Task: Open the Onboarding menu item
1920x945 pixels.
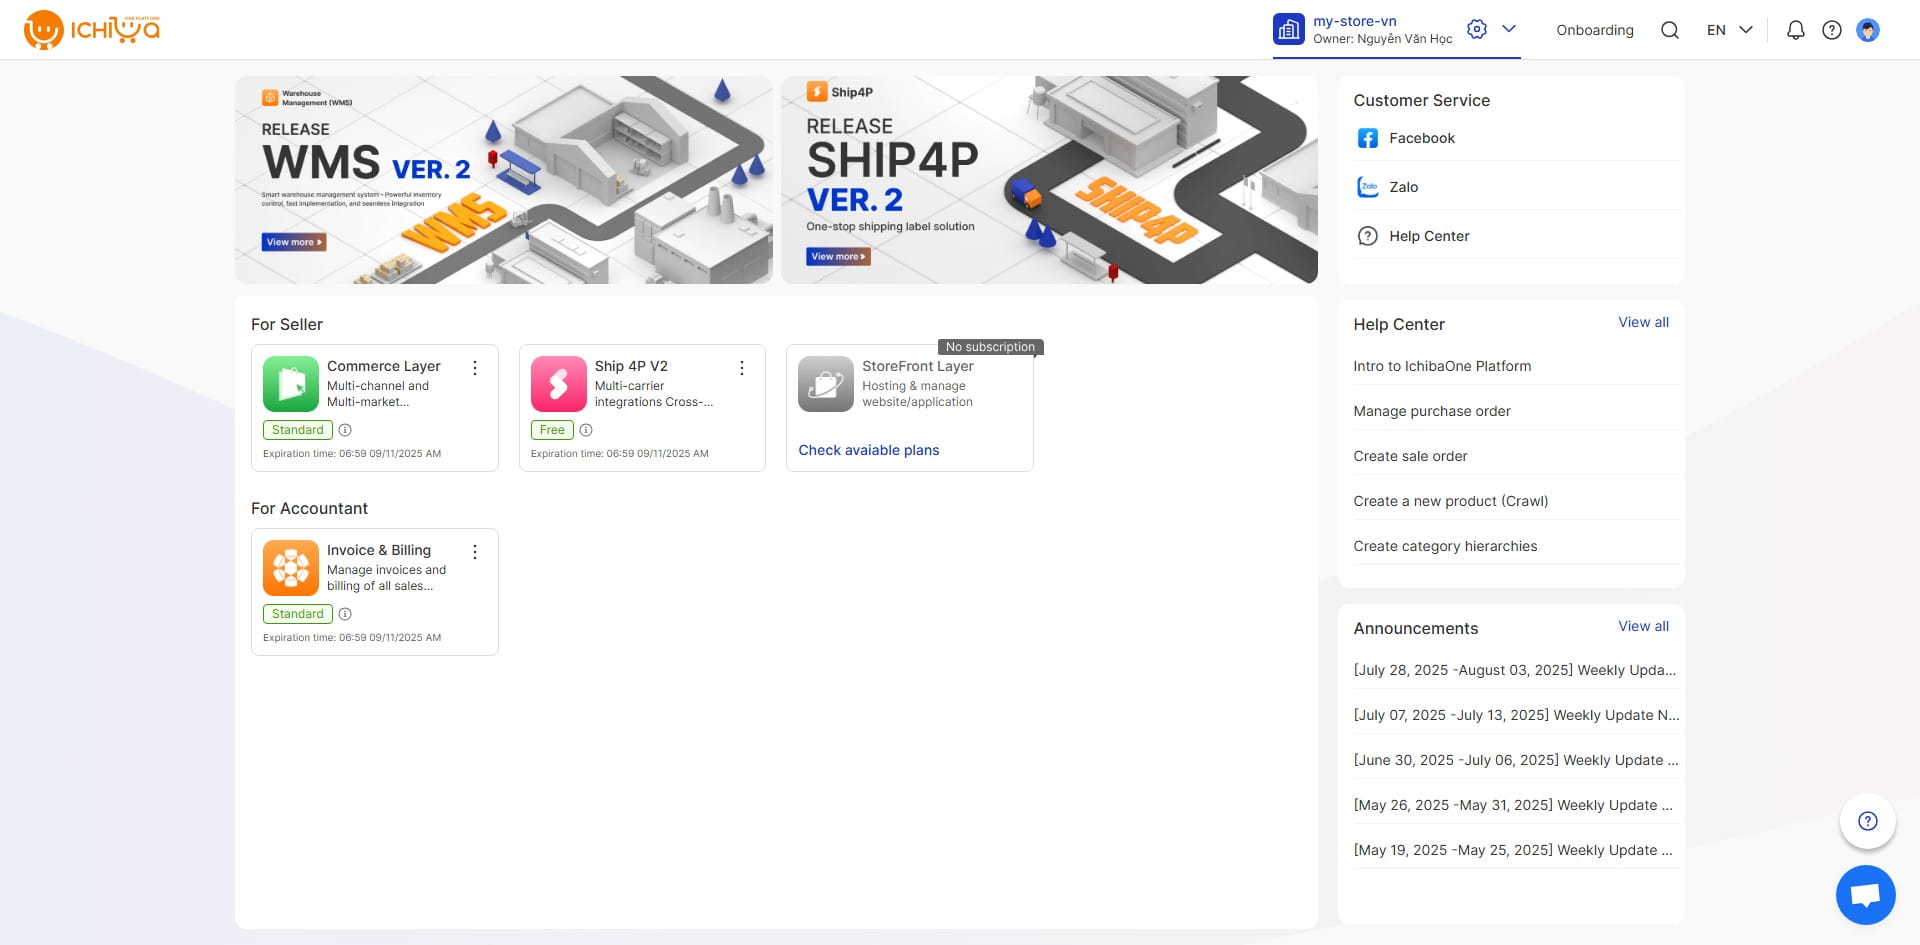Action: click(1594, 30)
